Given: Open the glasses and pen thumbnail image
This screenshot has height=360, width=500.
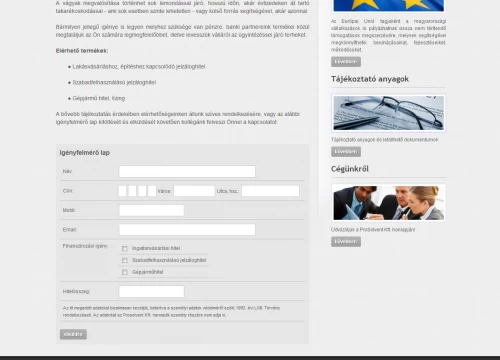Looking at the screenshot, I should [388, 113].
